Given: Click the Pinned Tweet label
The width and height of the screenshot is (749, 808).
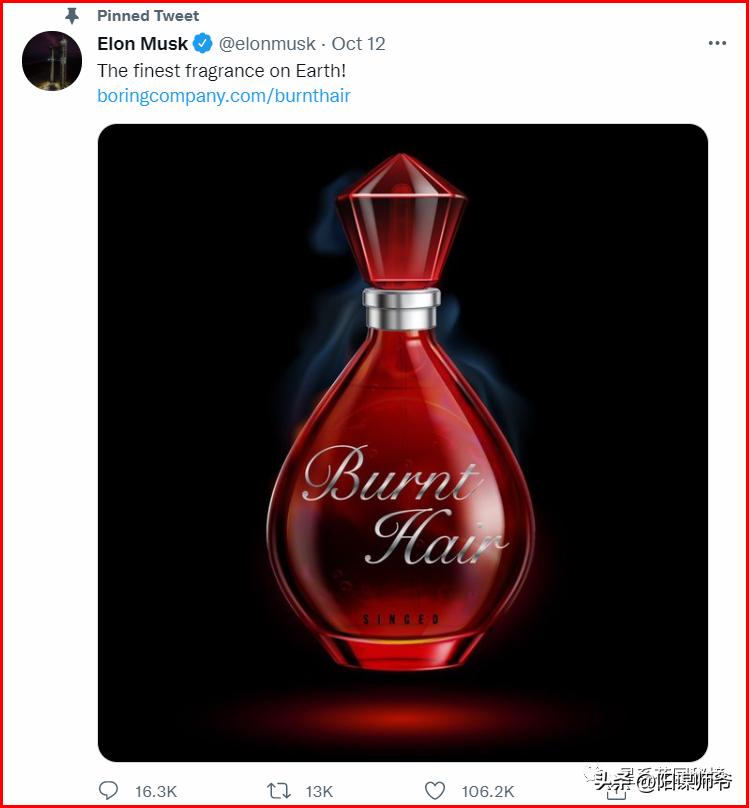Looking at the screenshot, I should tap(148, 16).
